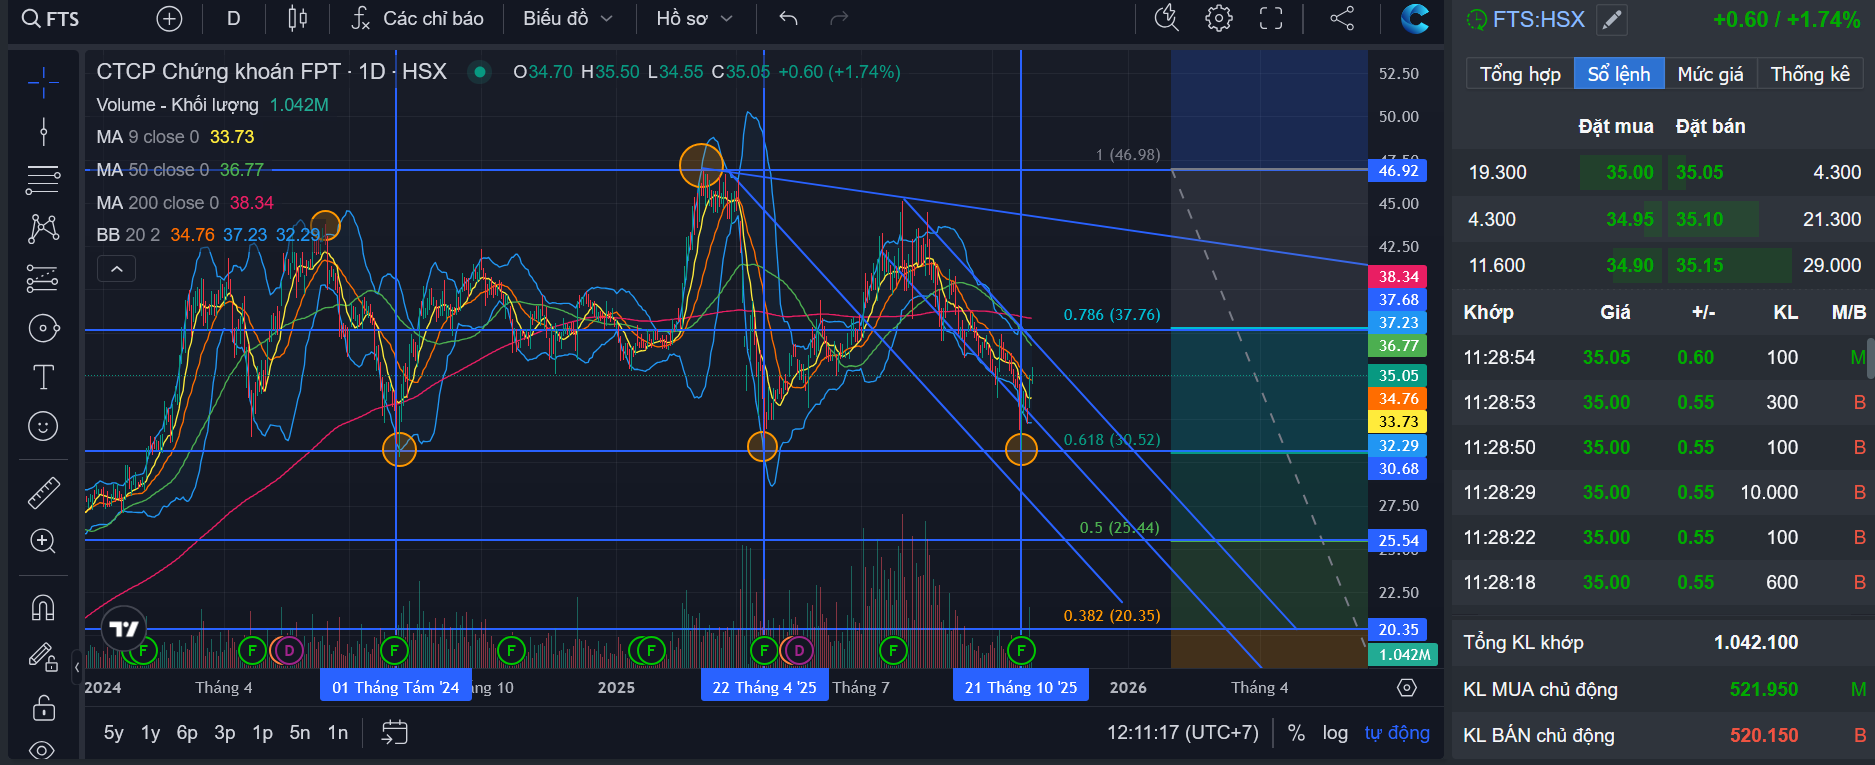Image resolution: width=1875 pixels, height=765 pixels.
Task: Expand the Hồ sơ dropdown
Action: click(694, 19)
